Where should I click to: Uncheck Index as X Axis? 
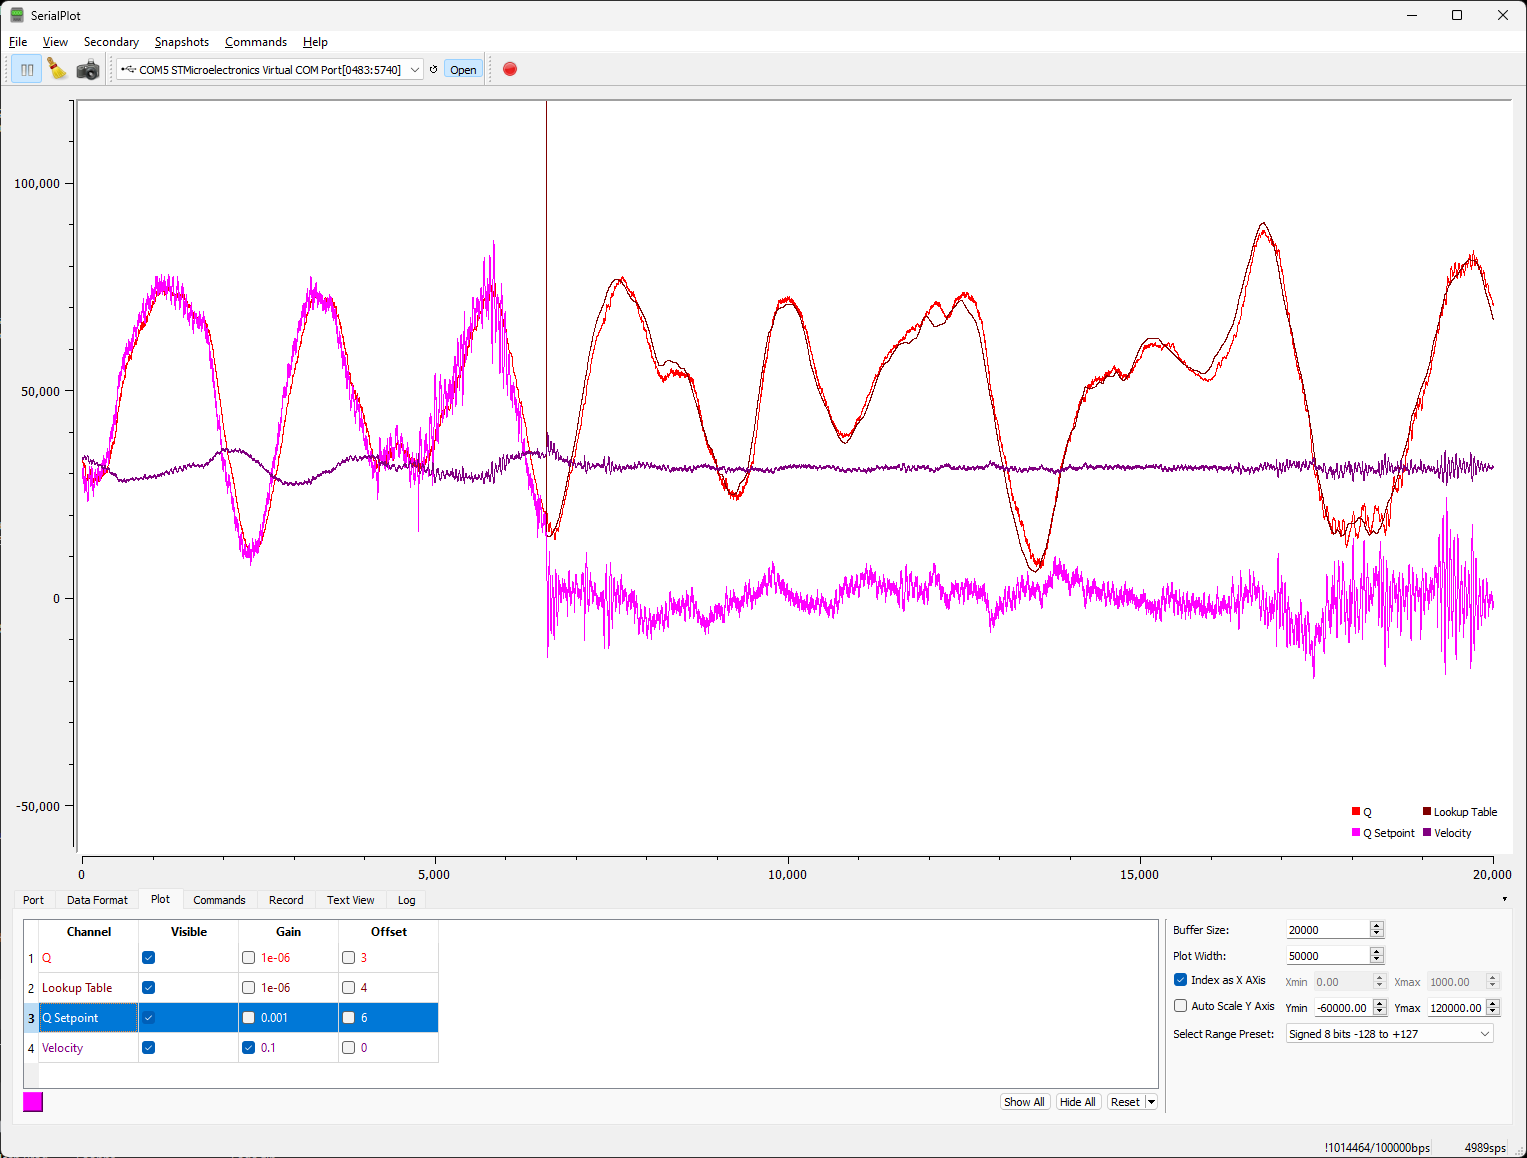[1181, 979]
